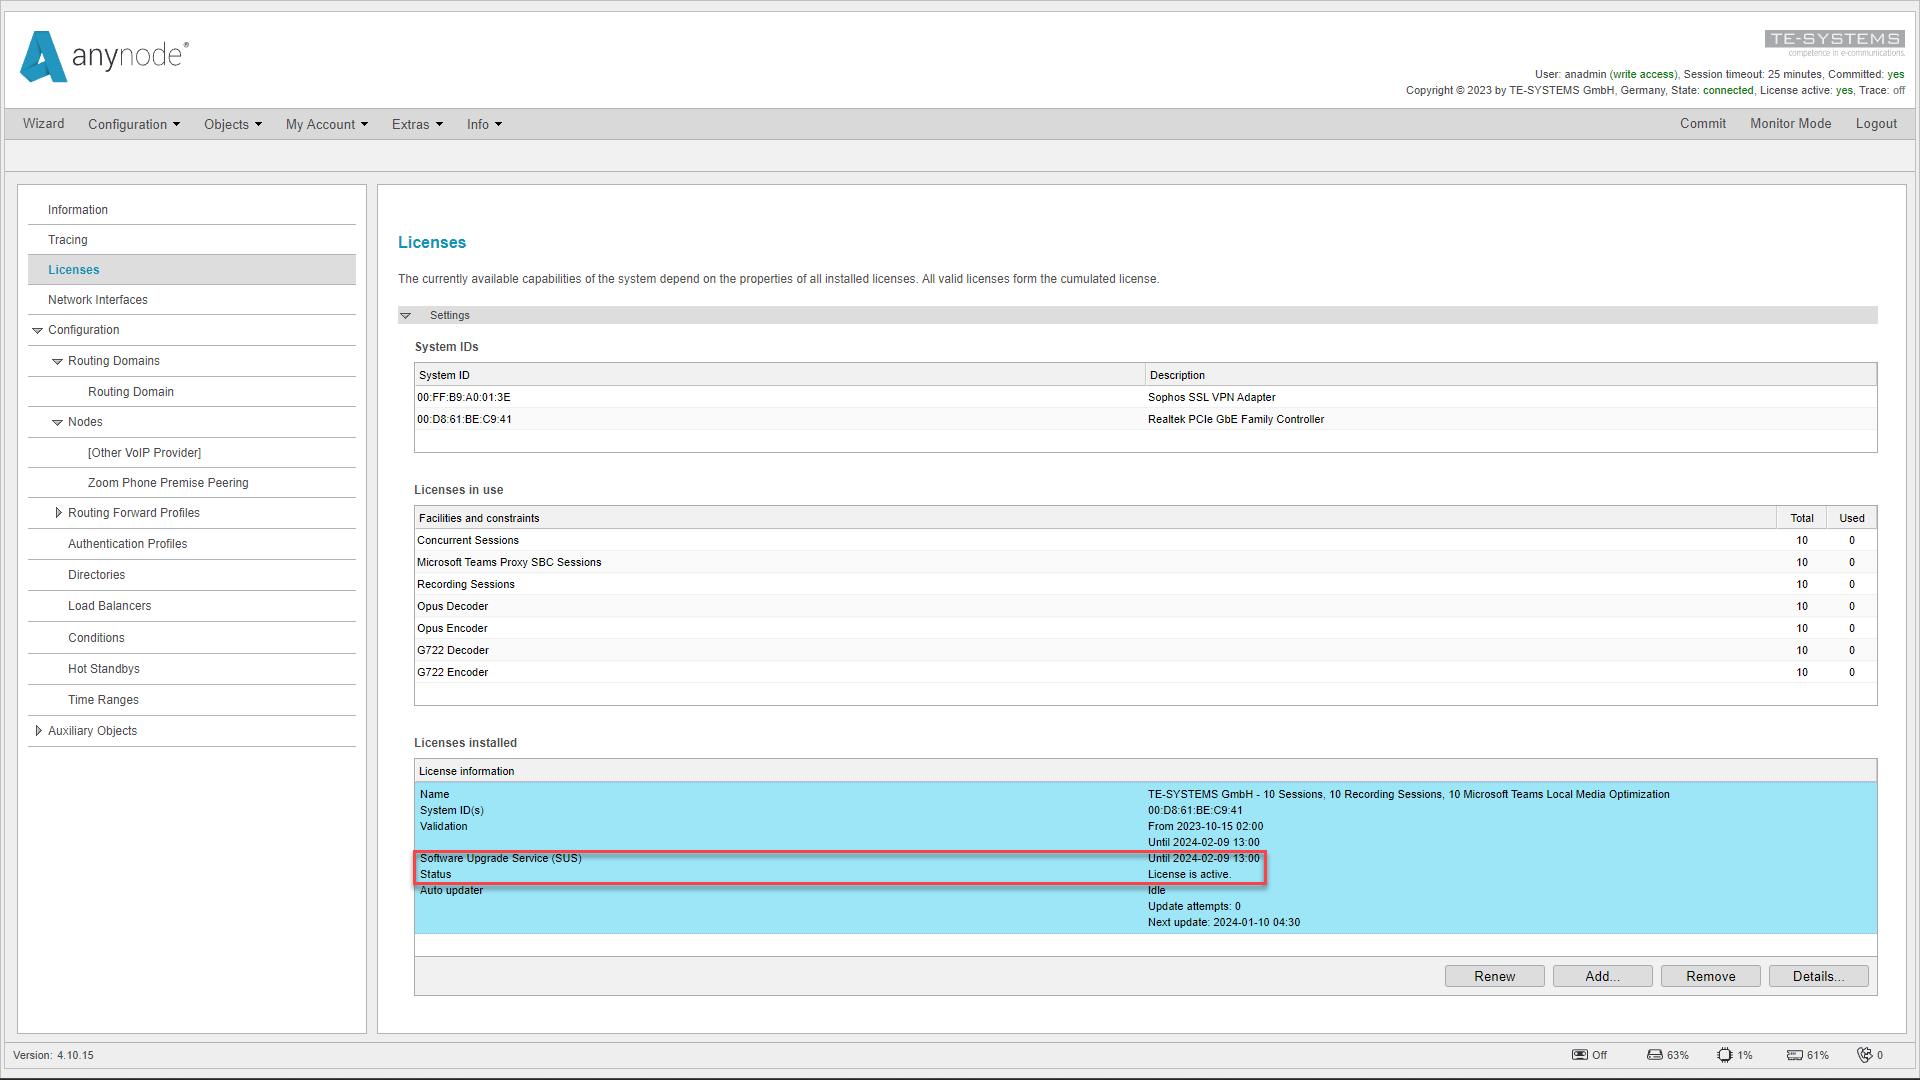Click the active calls counter icon
Screen dimensions: 1920x1080
(1864, 1054)
